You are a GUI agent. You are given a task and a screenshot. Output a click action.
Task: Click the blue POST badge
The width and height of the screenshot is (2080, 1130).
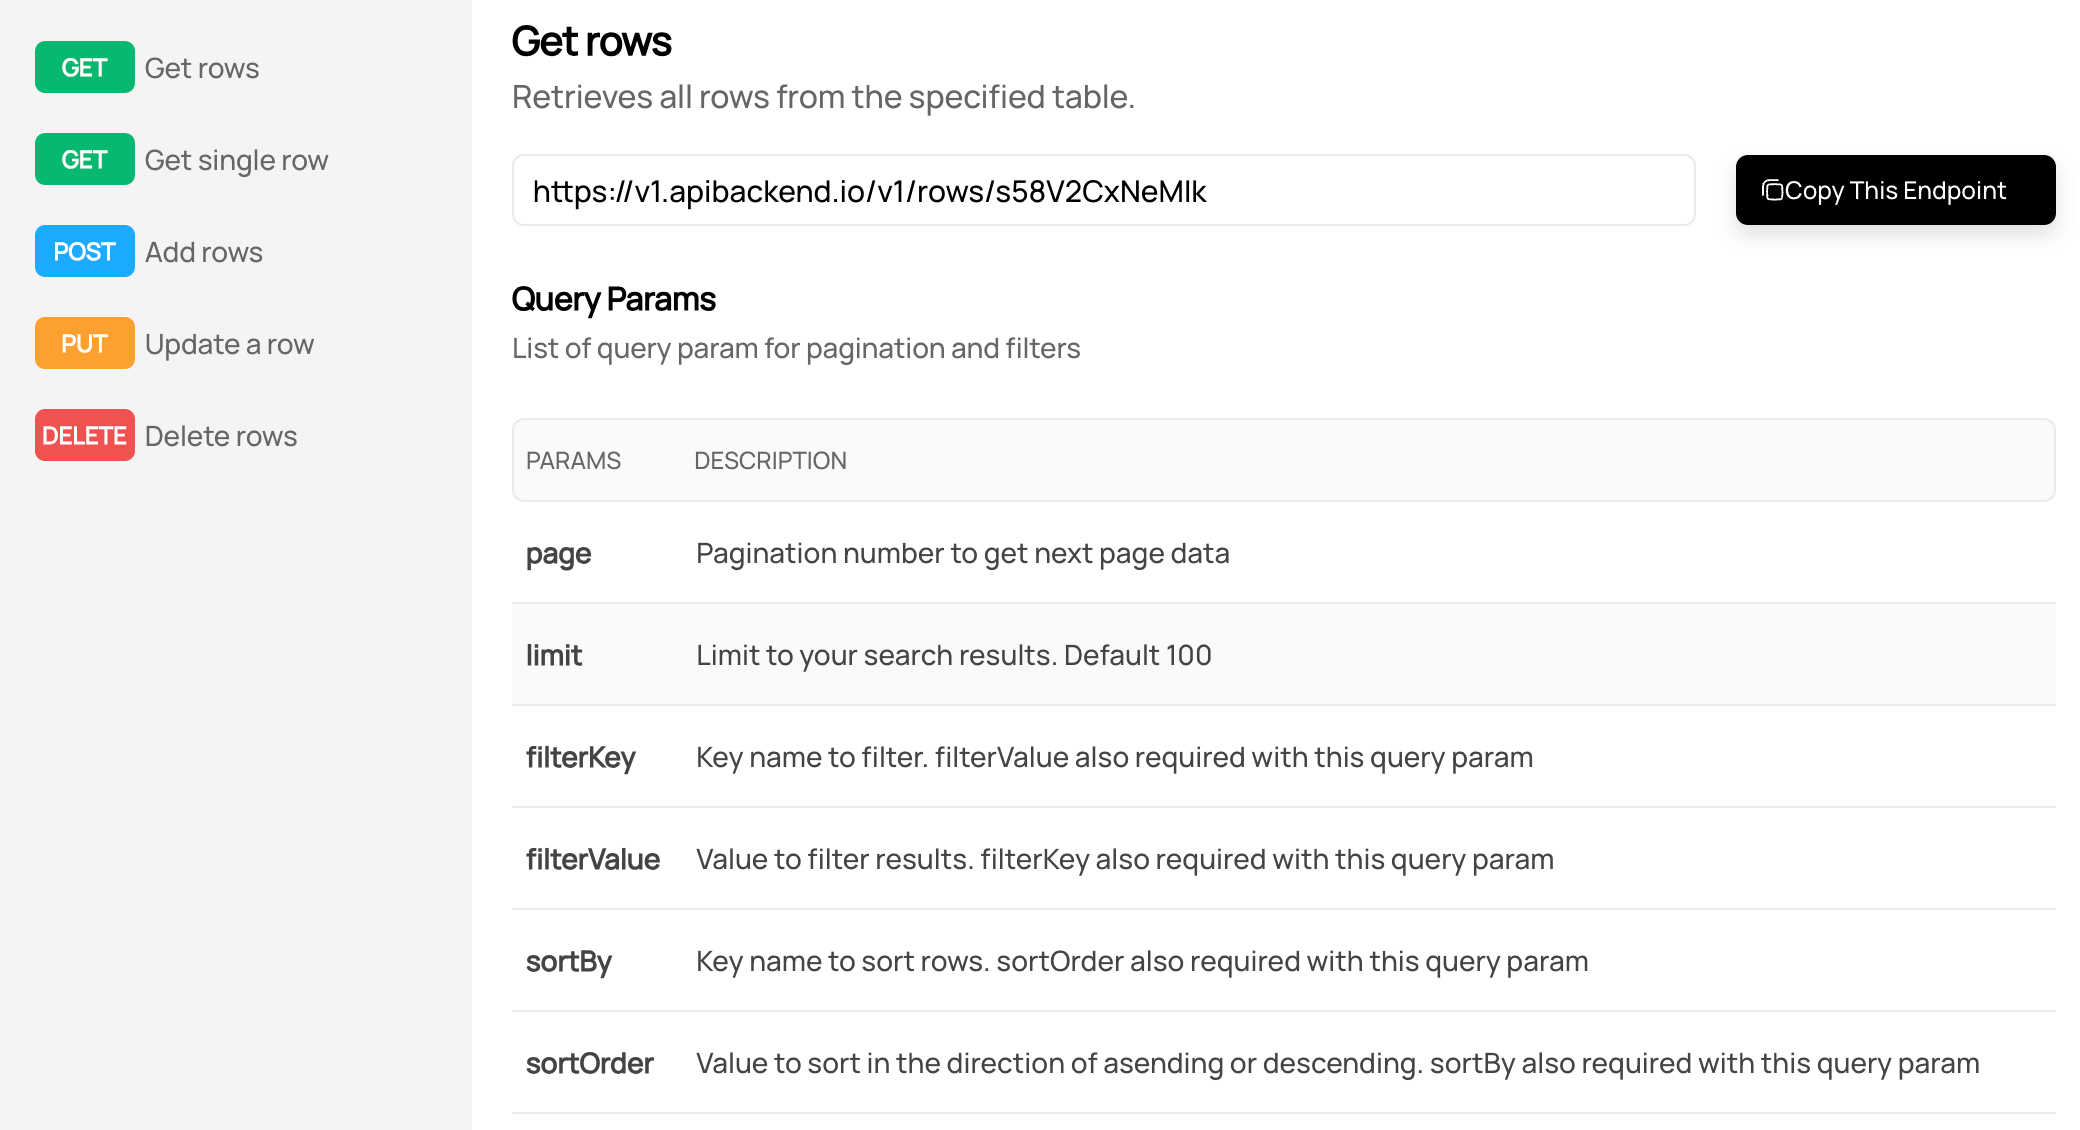[84, 251]
